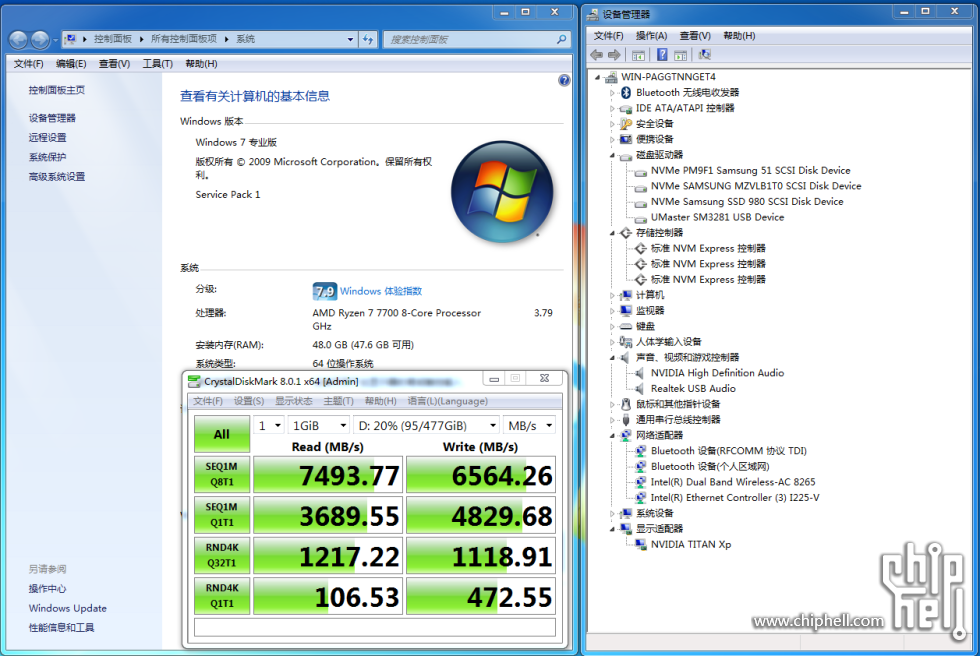
Task: Open the MB/s unit dropdown
Action: [529, 425]
